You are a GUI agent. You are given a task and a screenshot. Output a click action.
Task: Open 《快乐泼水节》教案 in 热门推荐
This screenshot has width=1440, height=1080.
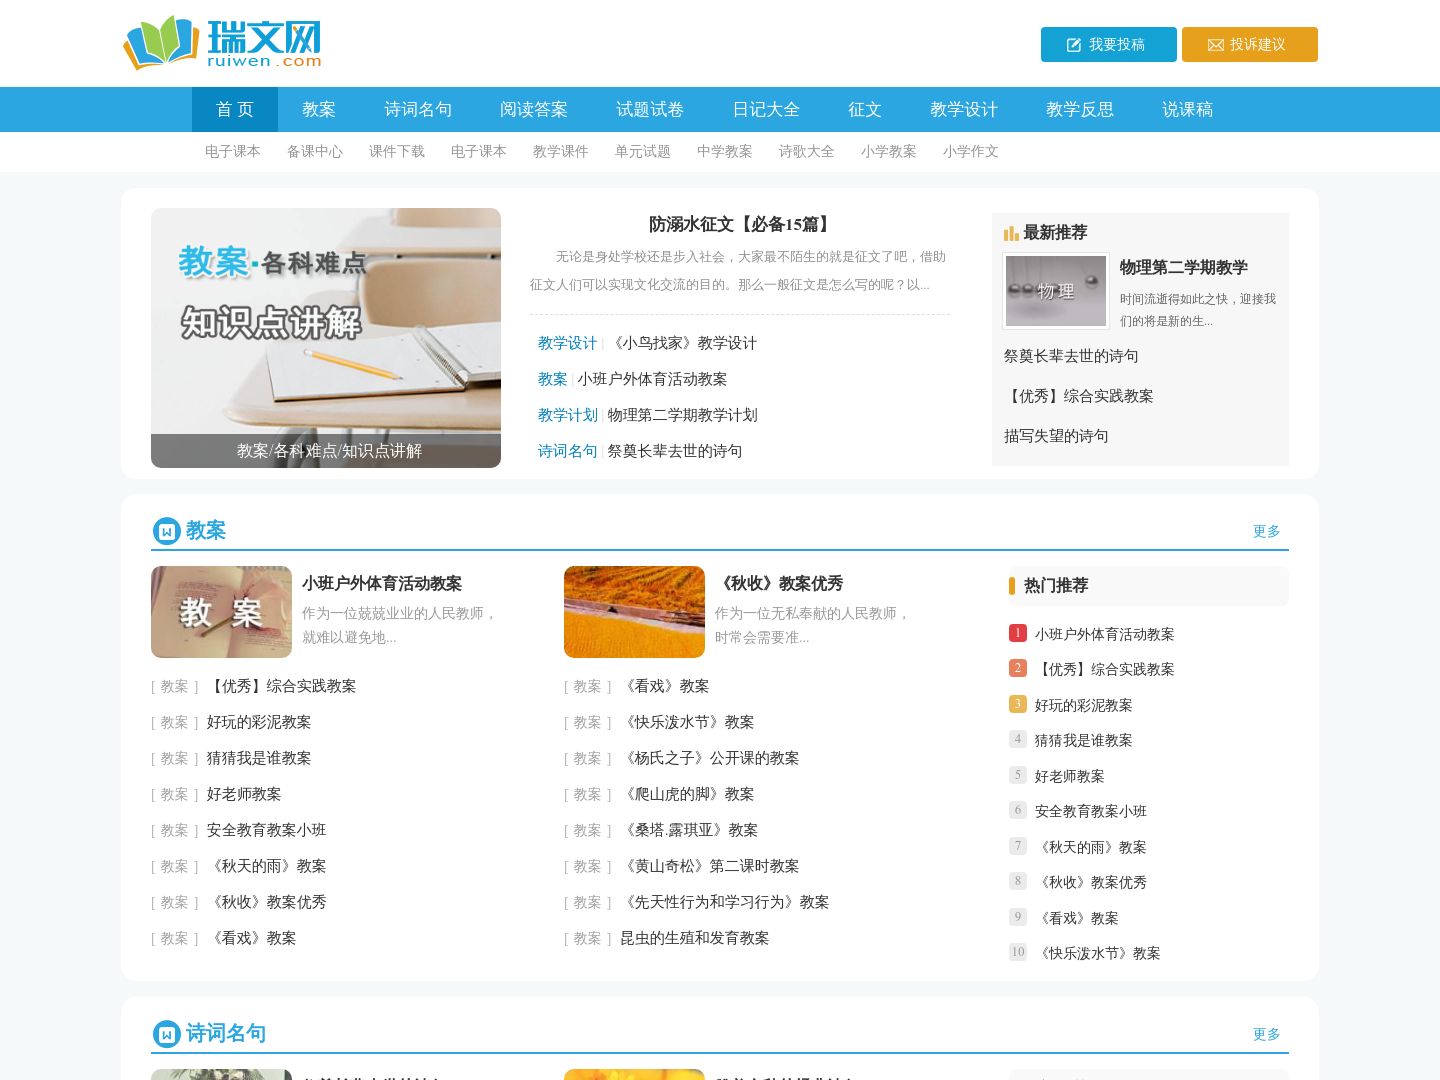click(x=1098, y=953)
